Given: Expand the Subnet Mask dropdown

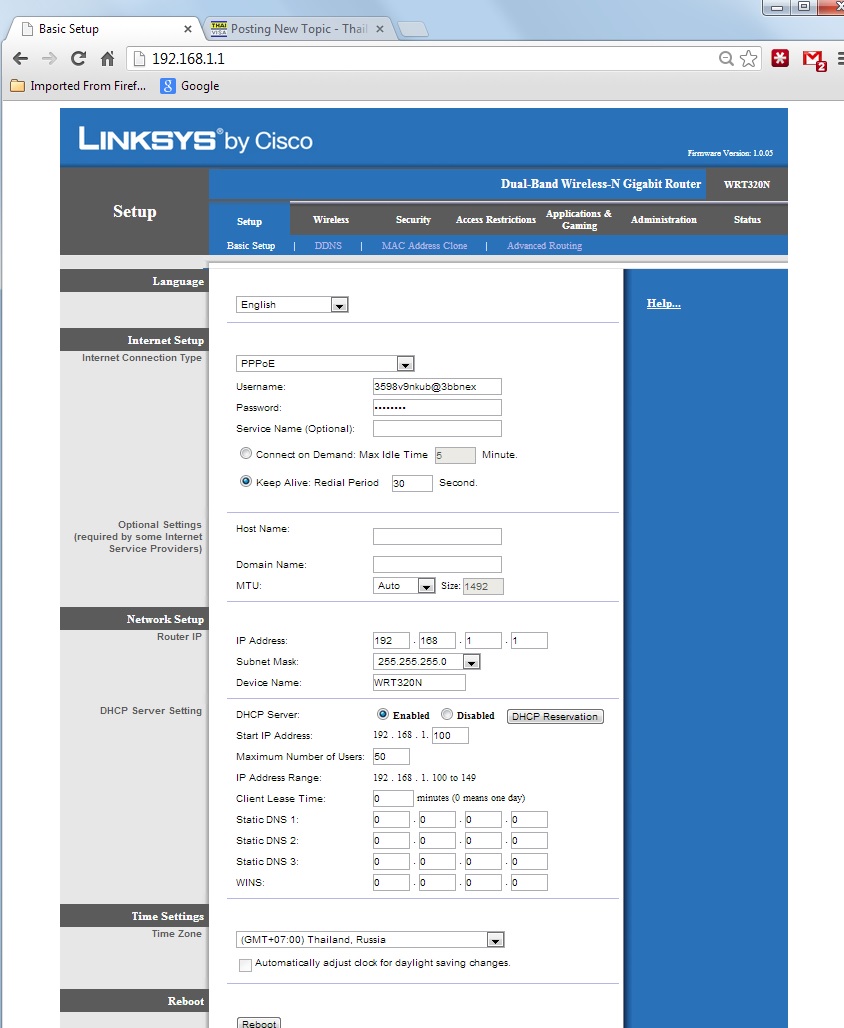Looking at the screenshot, I should pyautogui.click(x=426, y=662).
